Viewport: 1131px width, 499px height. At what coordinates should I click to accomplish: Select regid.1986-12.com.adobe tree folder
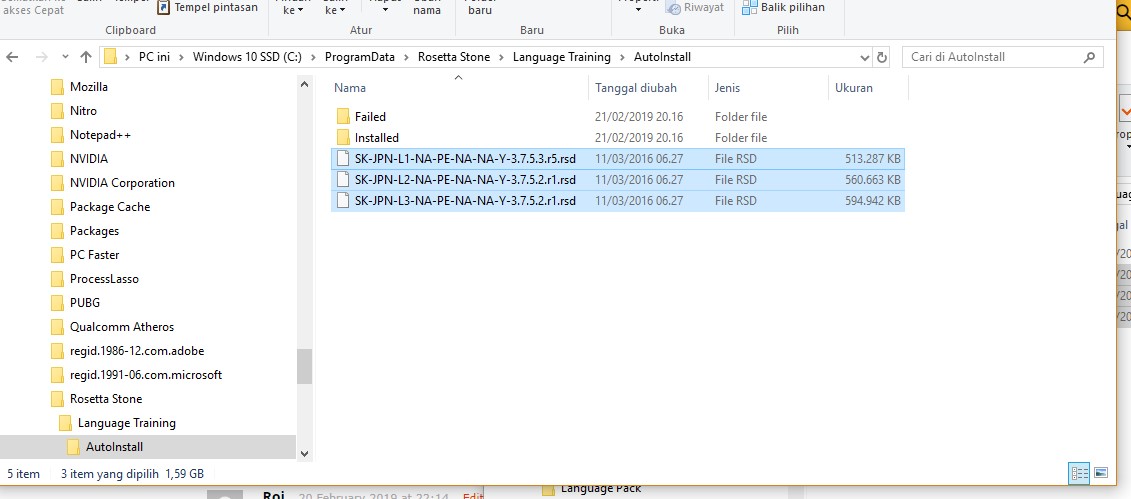pos(137,351)
